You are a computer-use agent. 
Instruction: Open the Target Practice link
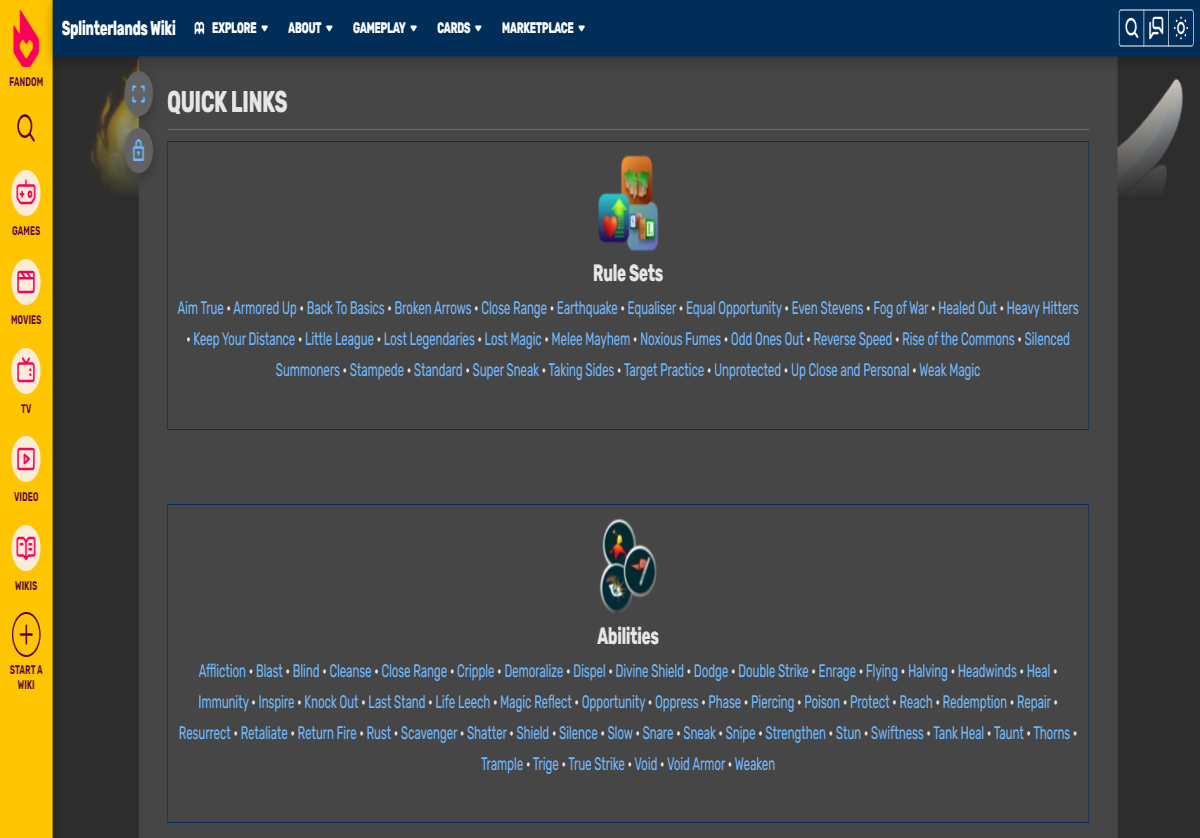(x=664, y=370)
